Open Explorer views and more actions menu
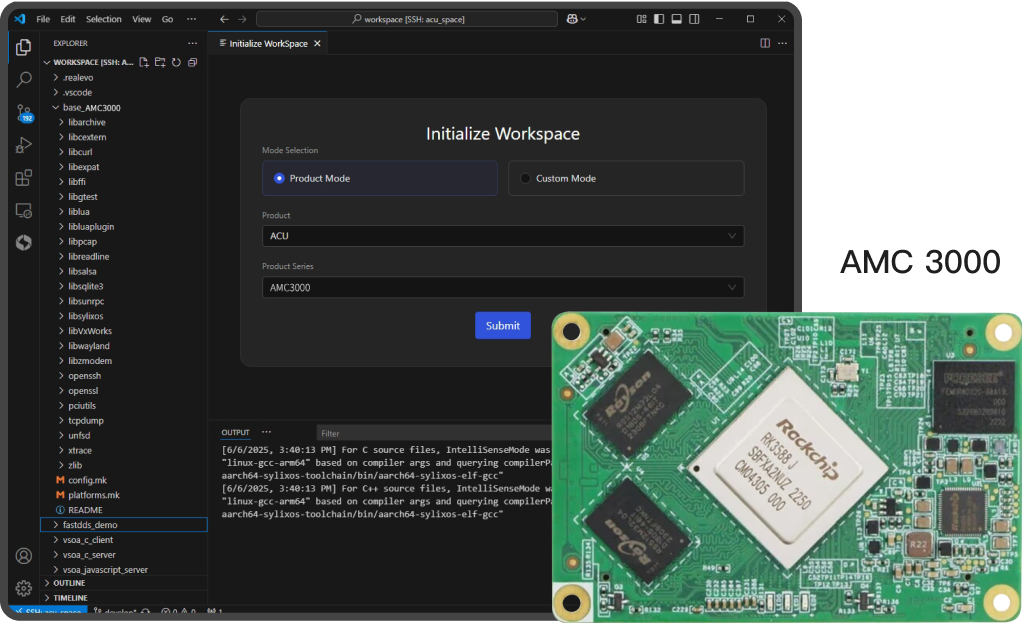Image resolution: width=1024 pixels, height=623 pixels. point(193,43)
